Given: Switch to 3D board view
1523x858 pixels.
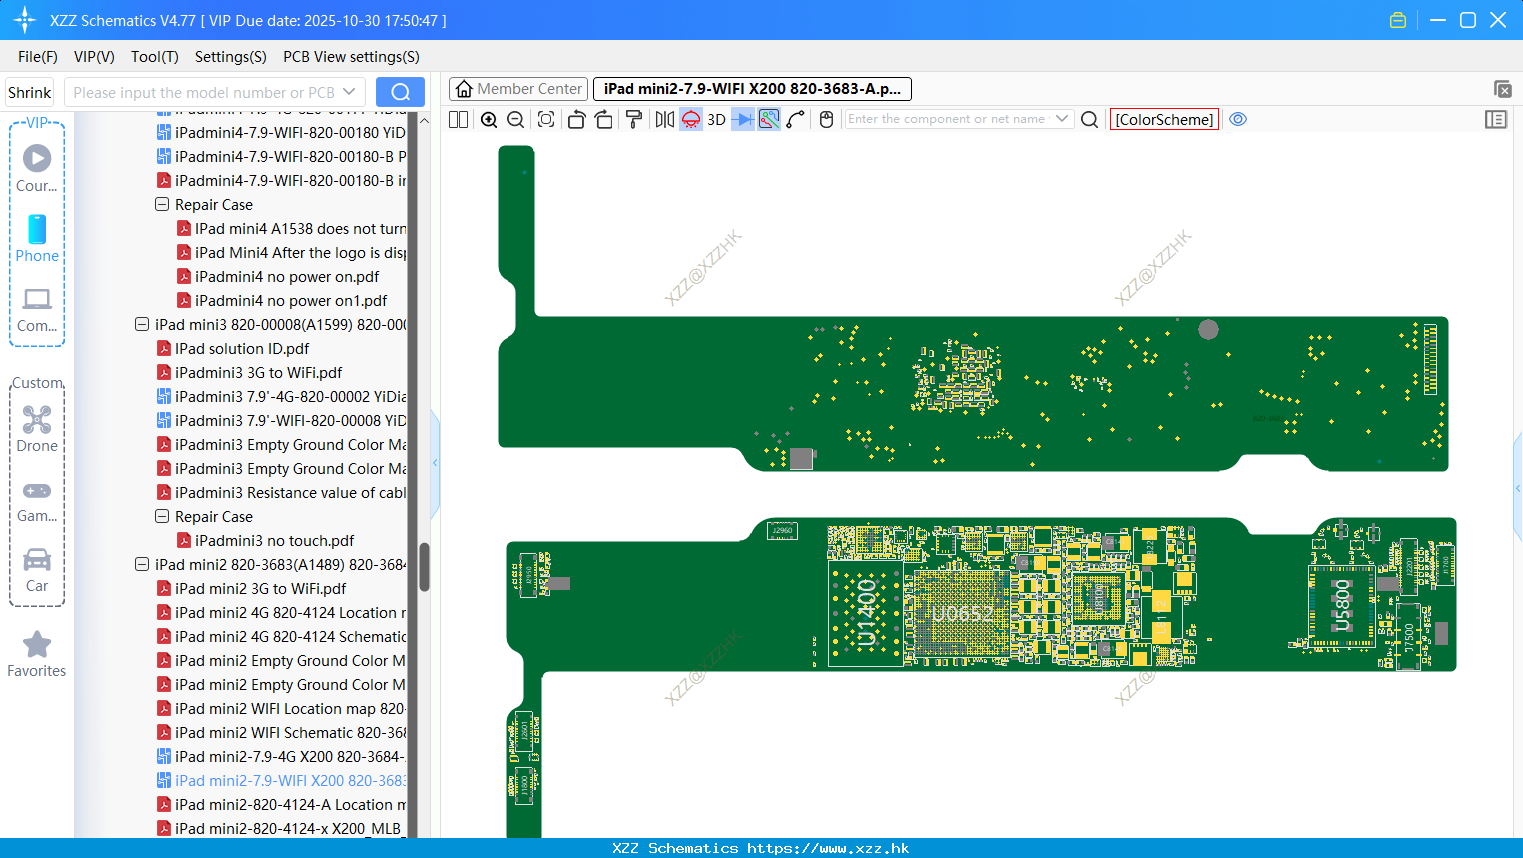Looking at the screenshot, I should pos(716,119).
